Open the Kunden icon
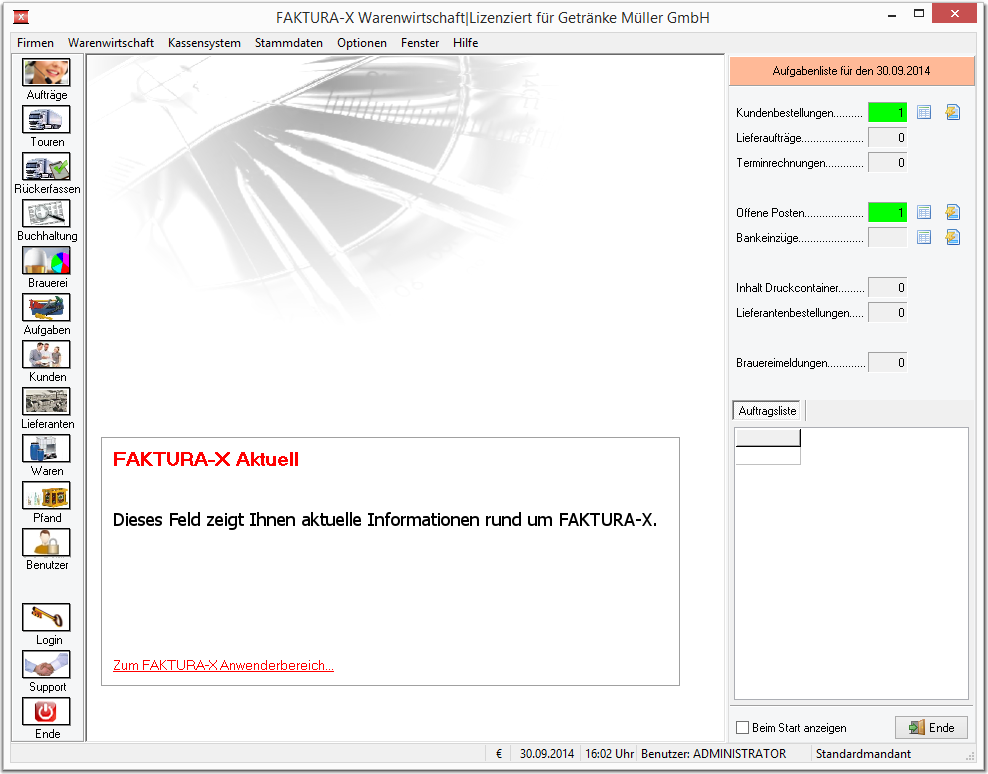The height and width of the screenshot is (774, 988). [x=46, y=354]
